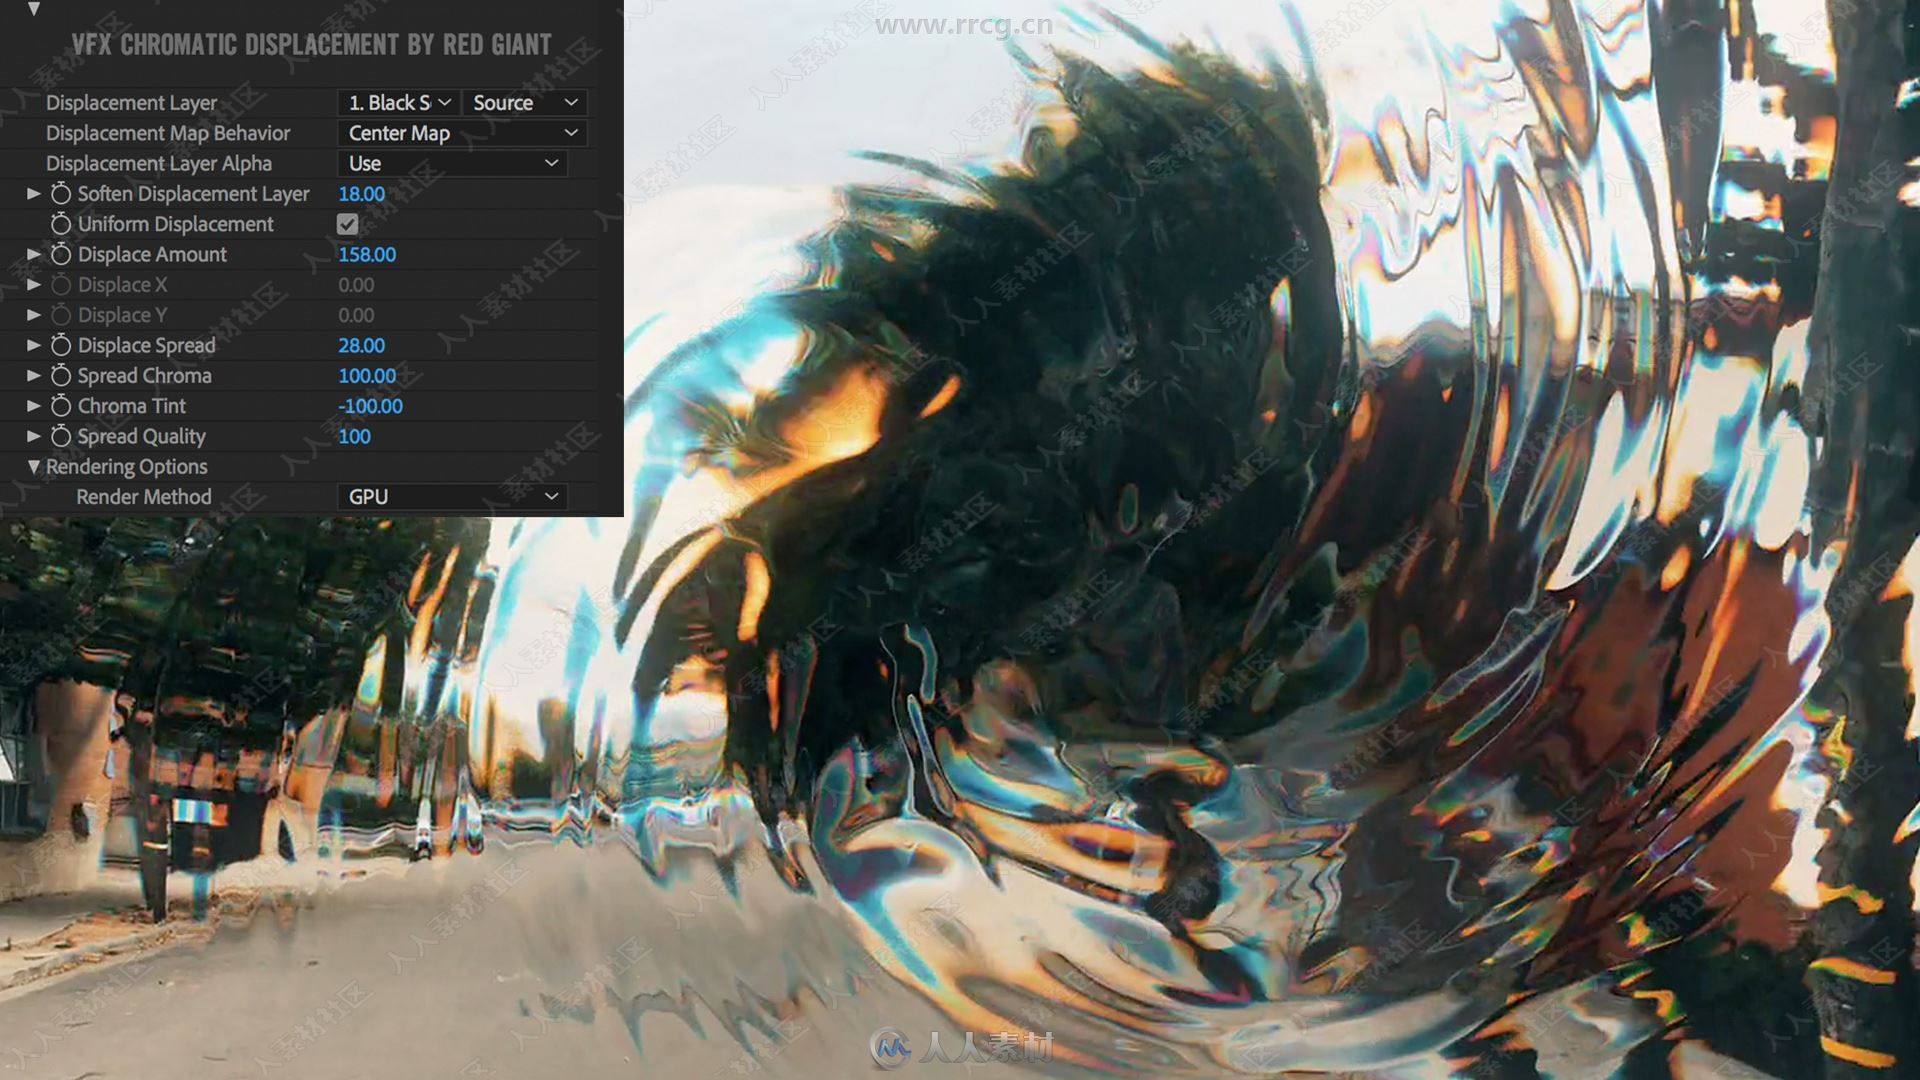Click the Displace Amount value field
The height and width of the screenshot is (1080, 1920).
tap(365, 253)
